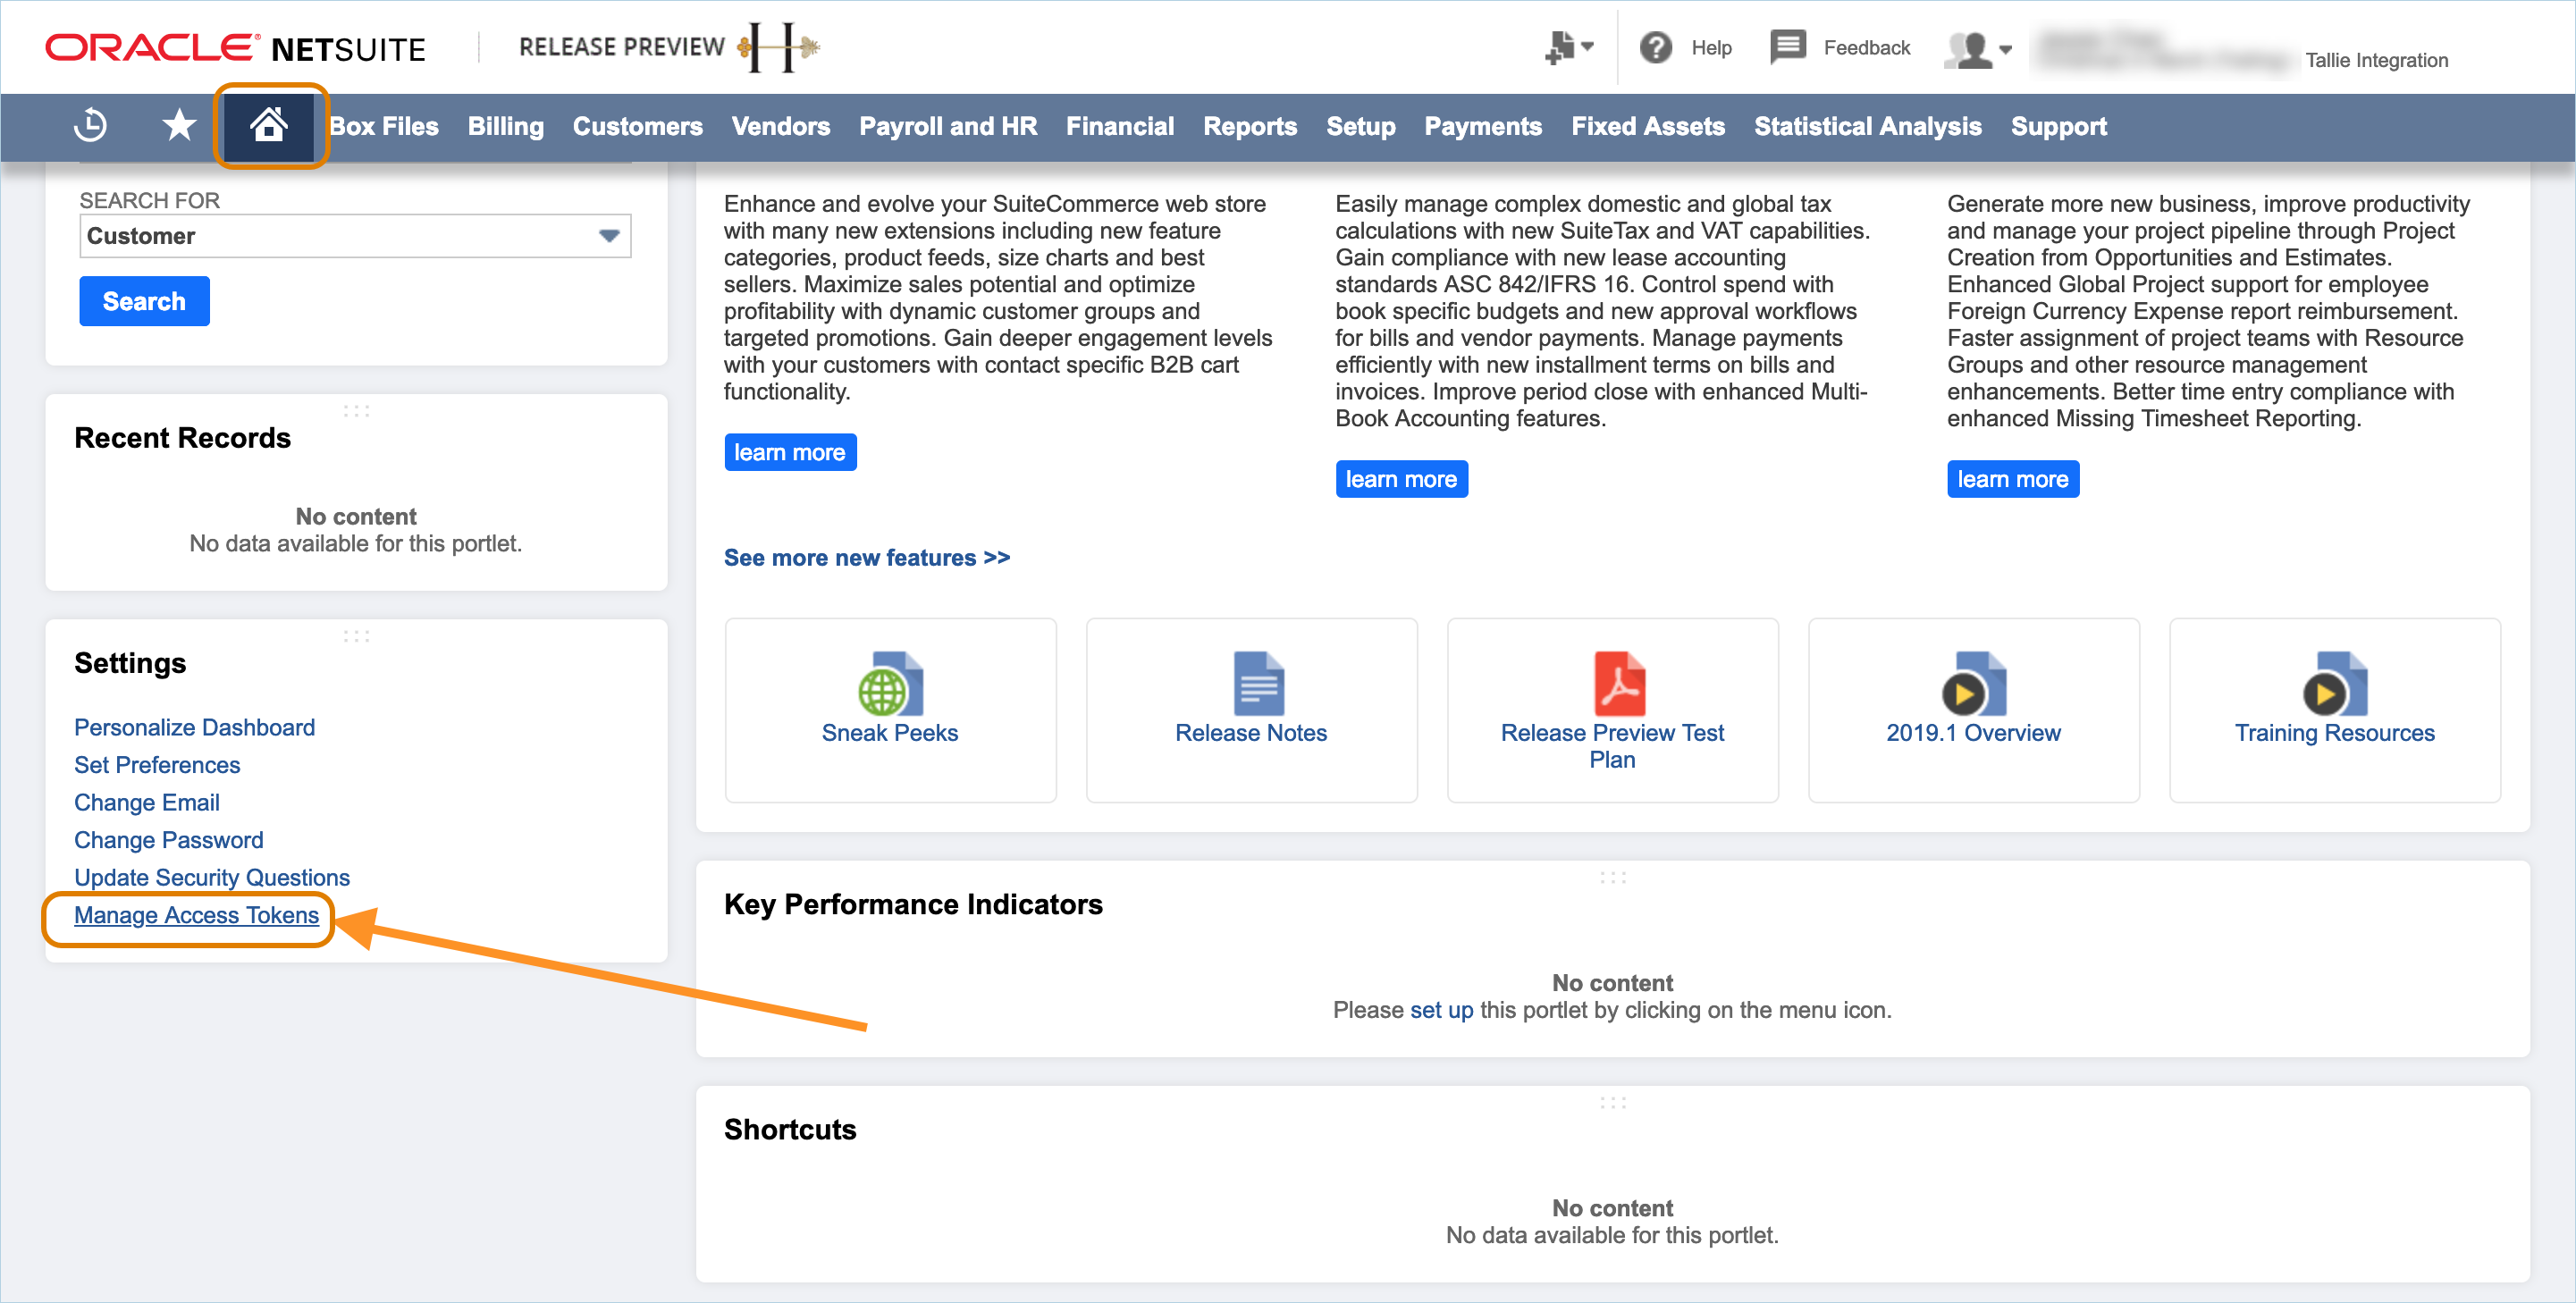The height and width of the screenshot is (1303, 2576).
Task: Click the blue Search button
Action: coord(144,301)
